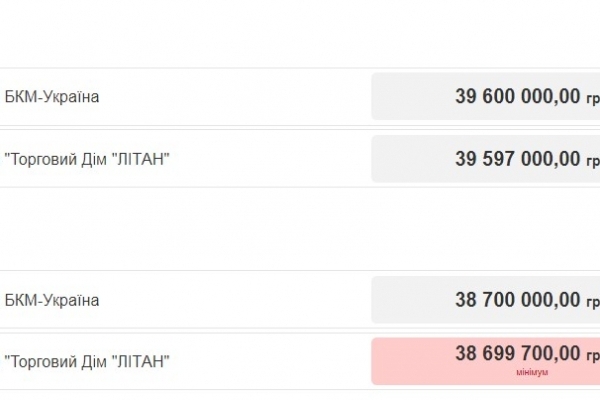The image size is (600, 400).
Task: Click the red "мінімум" label
Action: coord(531,372)
